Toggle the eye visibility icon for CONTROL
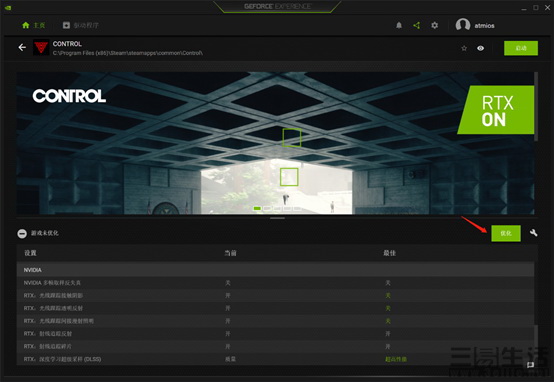554x382 pixels. click(x=481, y=48)
